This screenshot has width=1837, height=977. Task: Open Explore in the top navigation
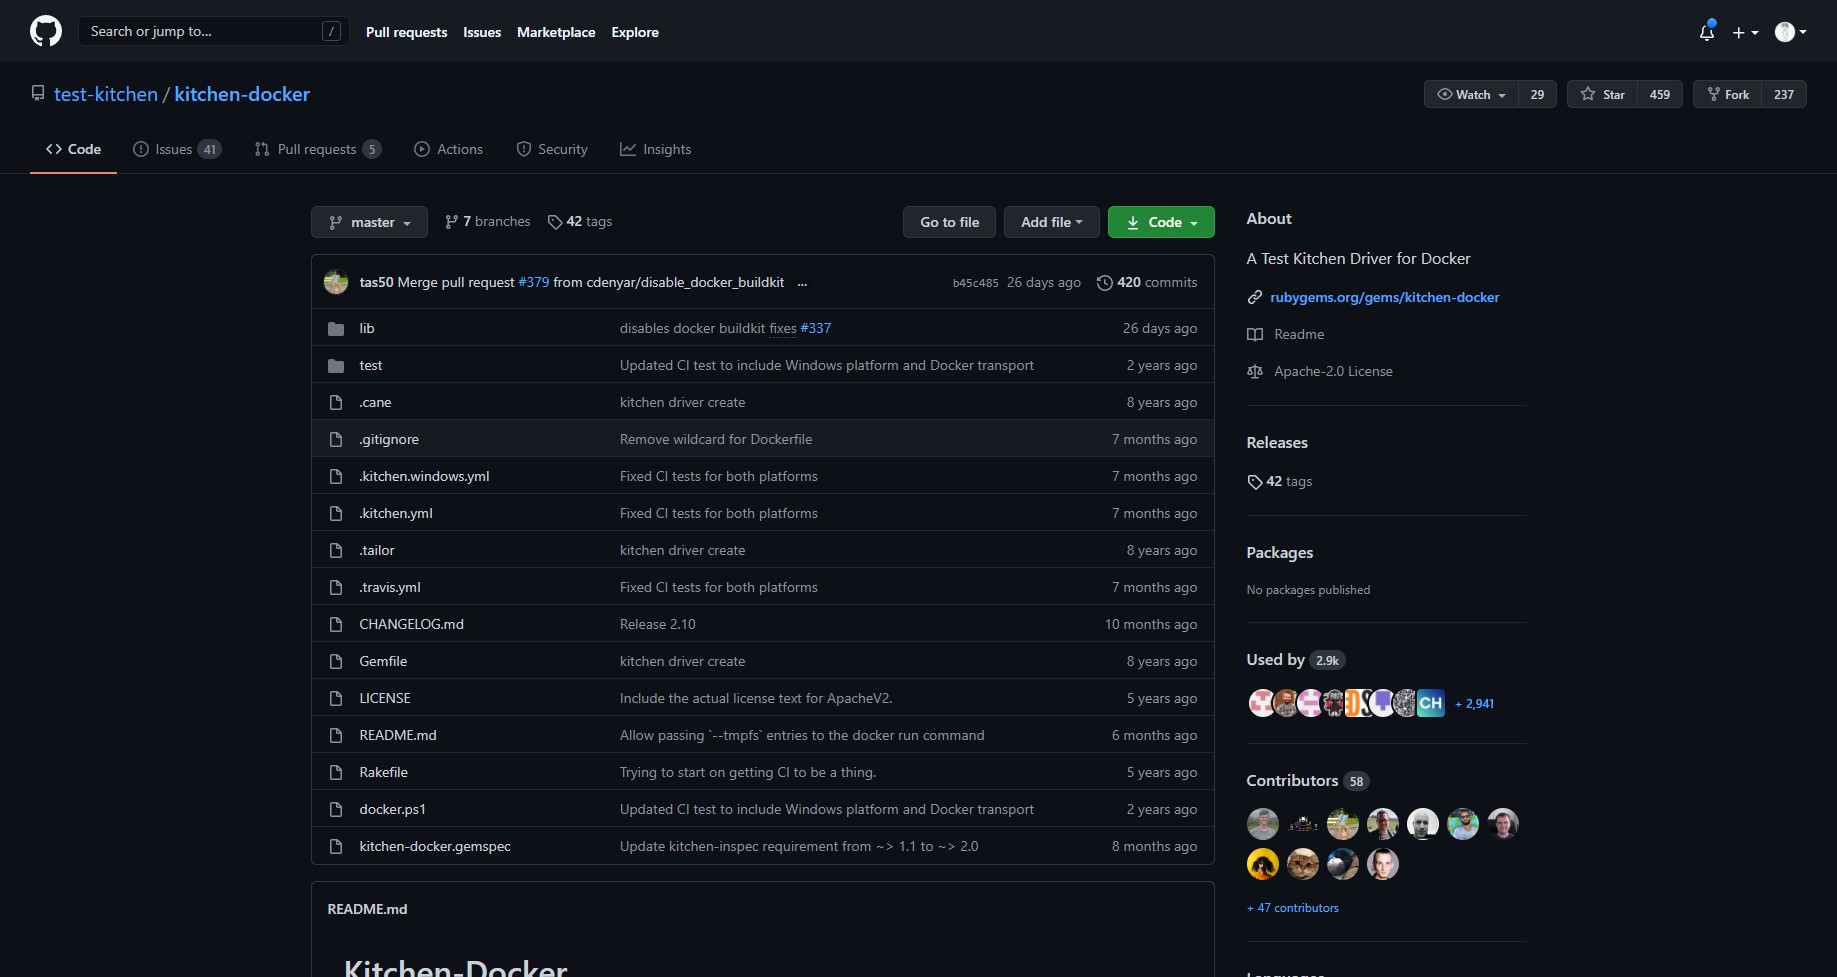tap(635, 32)
